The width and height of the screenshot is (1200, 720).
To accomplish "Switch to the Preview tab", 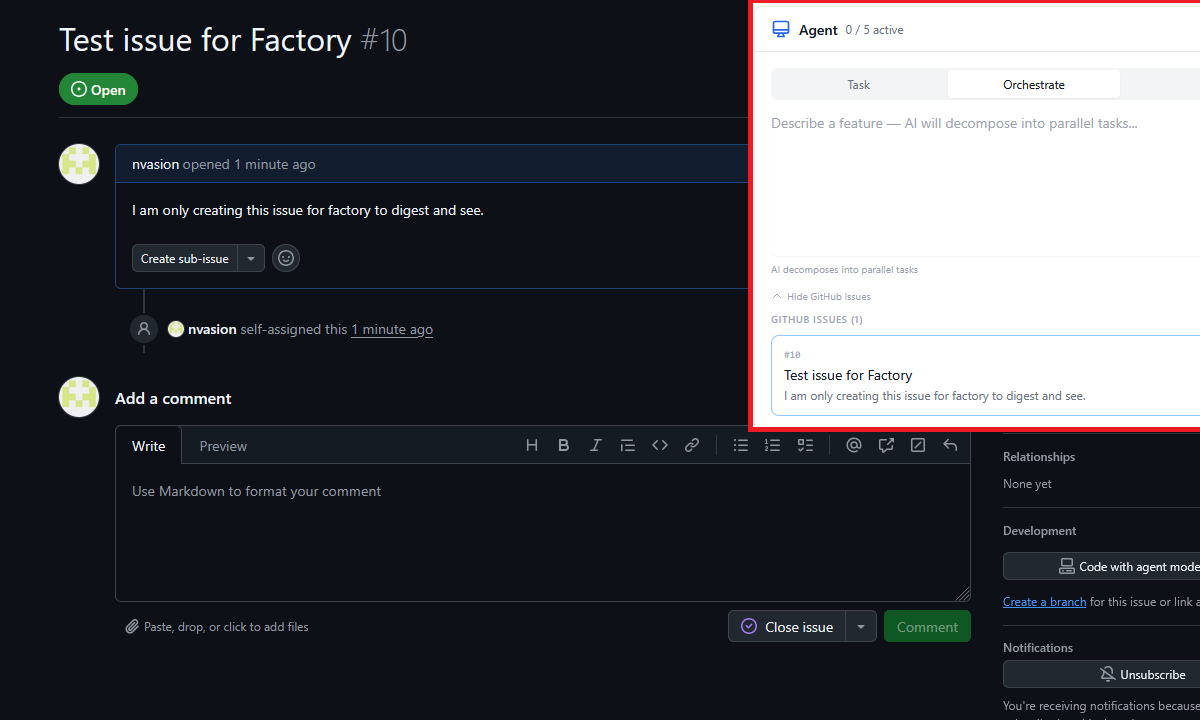I will tap(223, 446).
